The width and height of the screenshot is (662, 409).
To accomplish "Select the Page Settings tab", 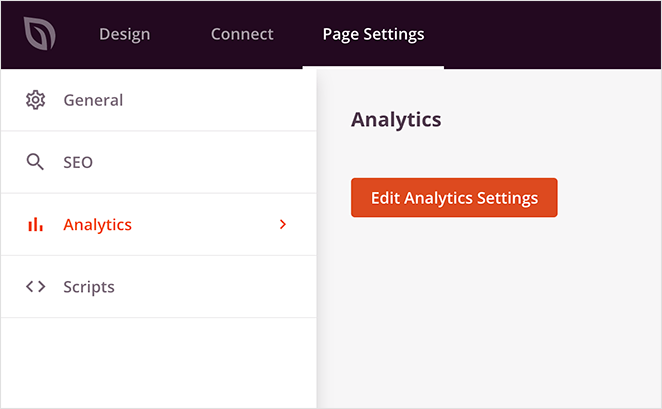I will (x=373, y=35).
